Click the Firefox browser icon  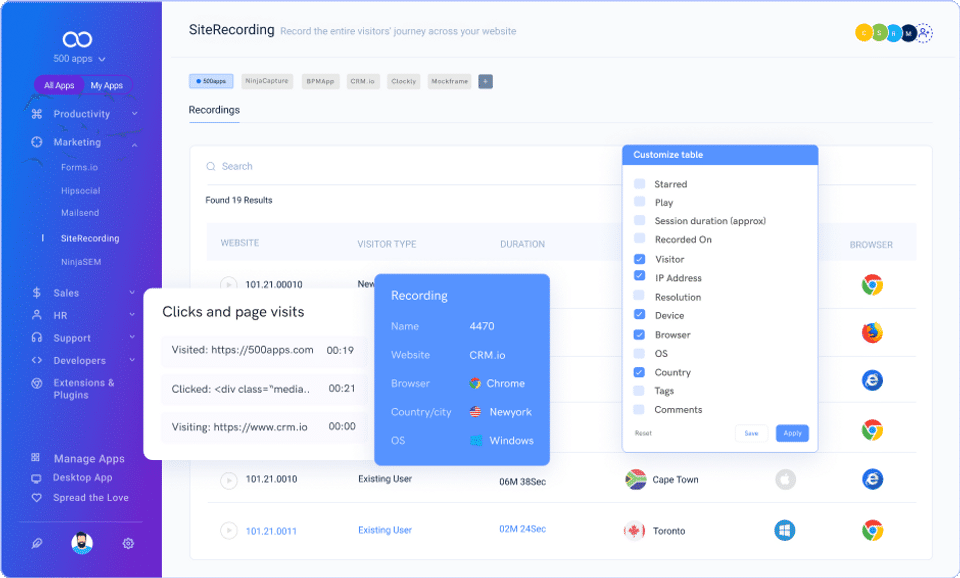click(x=872, y=332)
